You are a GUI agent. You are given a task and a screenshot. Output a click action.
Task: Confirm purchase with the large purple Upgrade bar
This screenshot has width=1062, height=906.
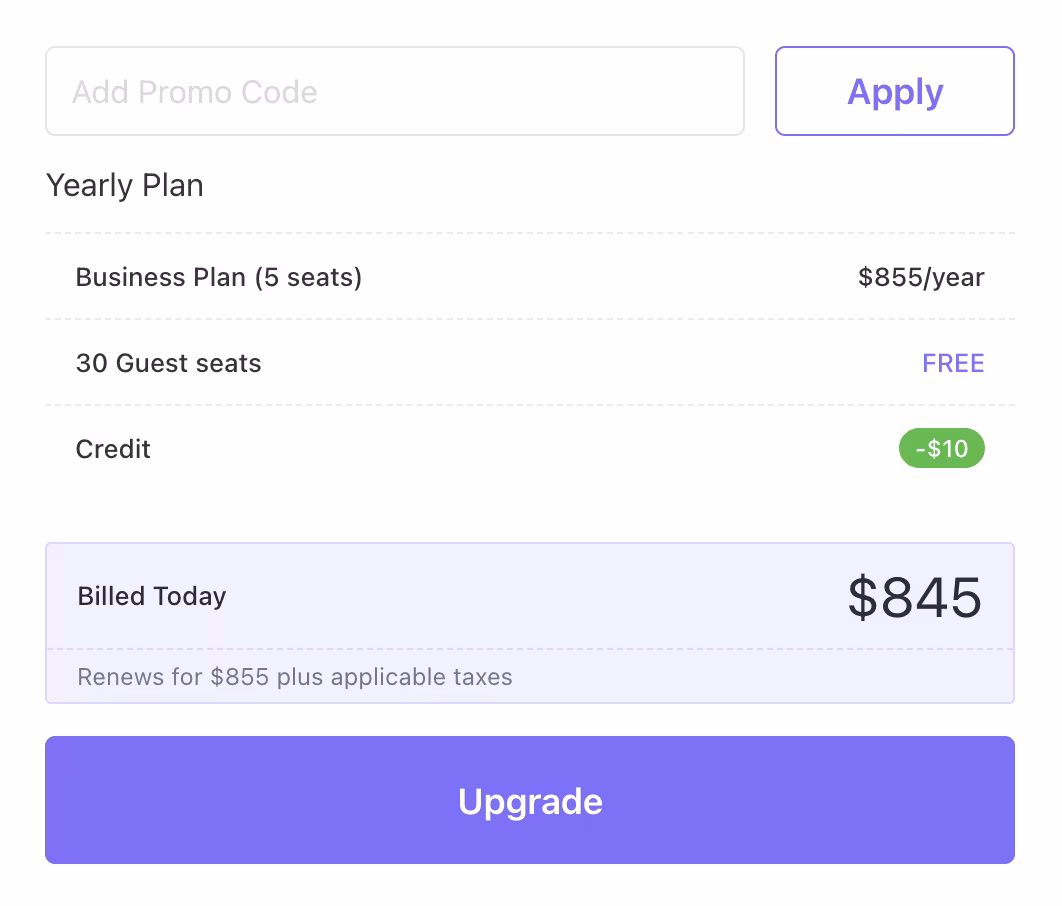point(530,800)
